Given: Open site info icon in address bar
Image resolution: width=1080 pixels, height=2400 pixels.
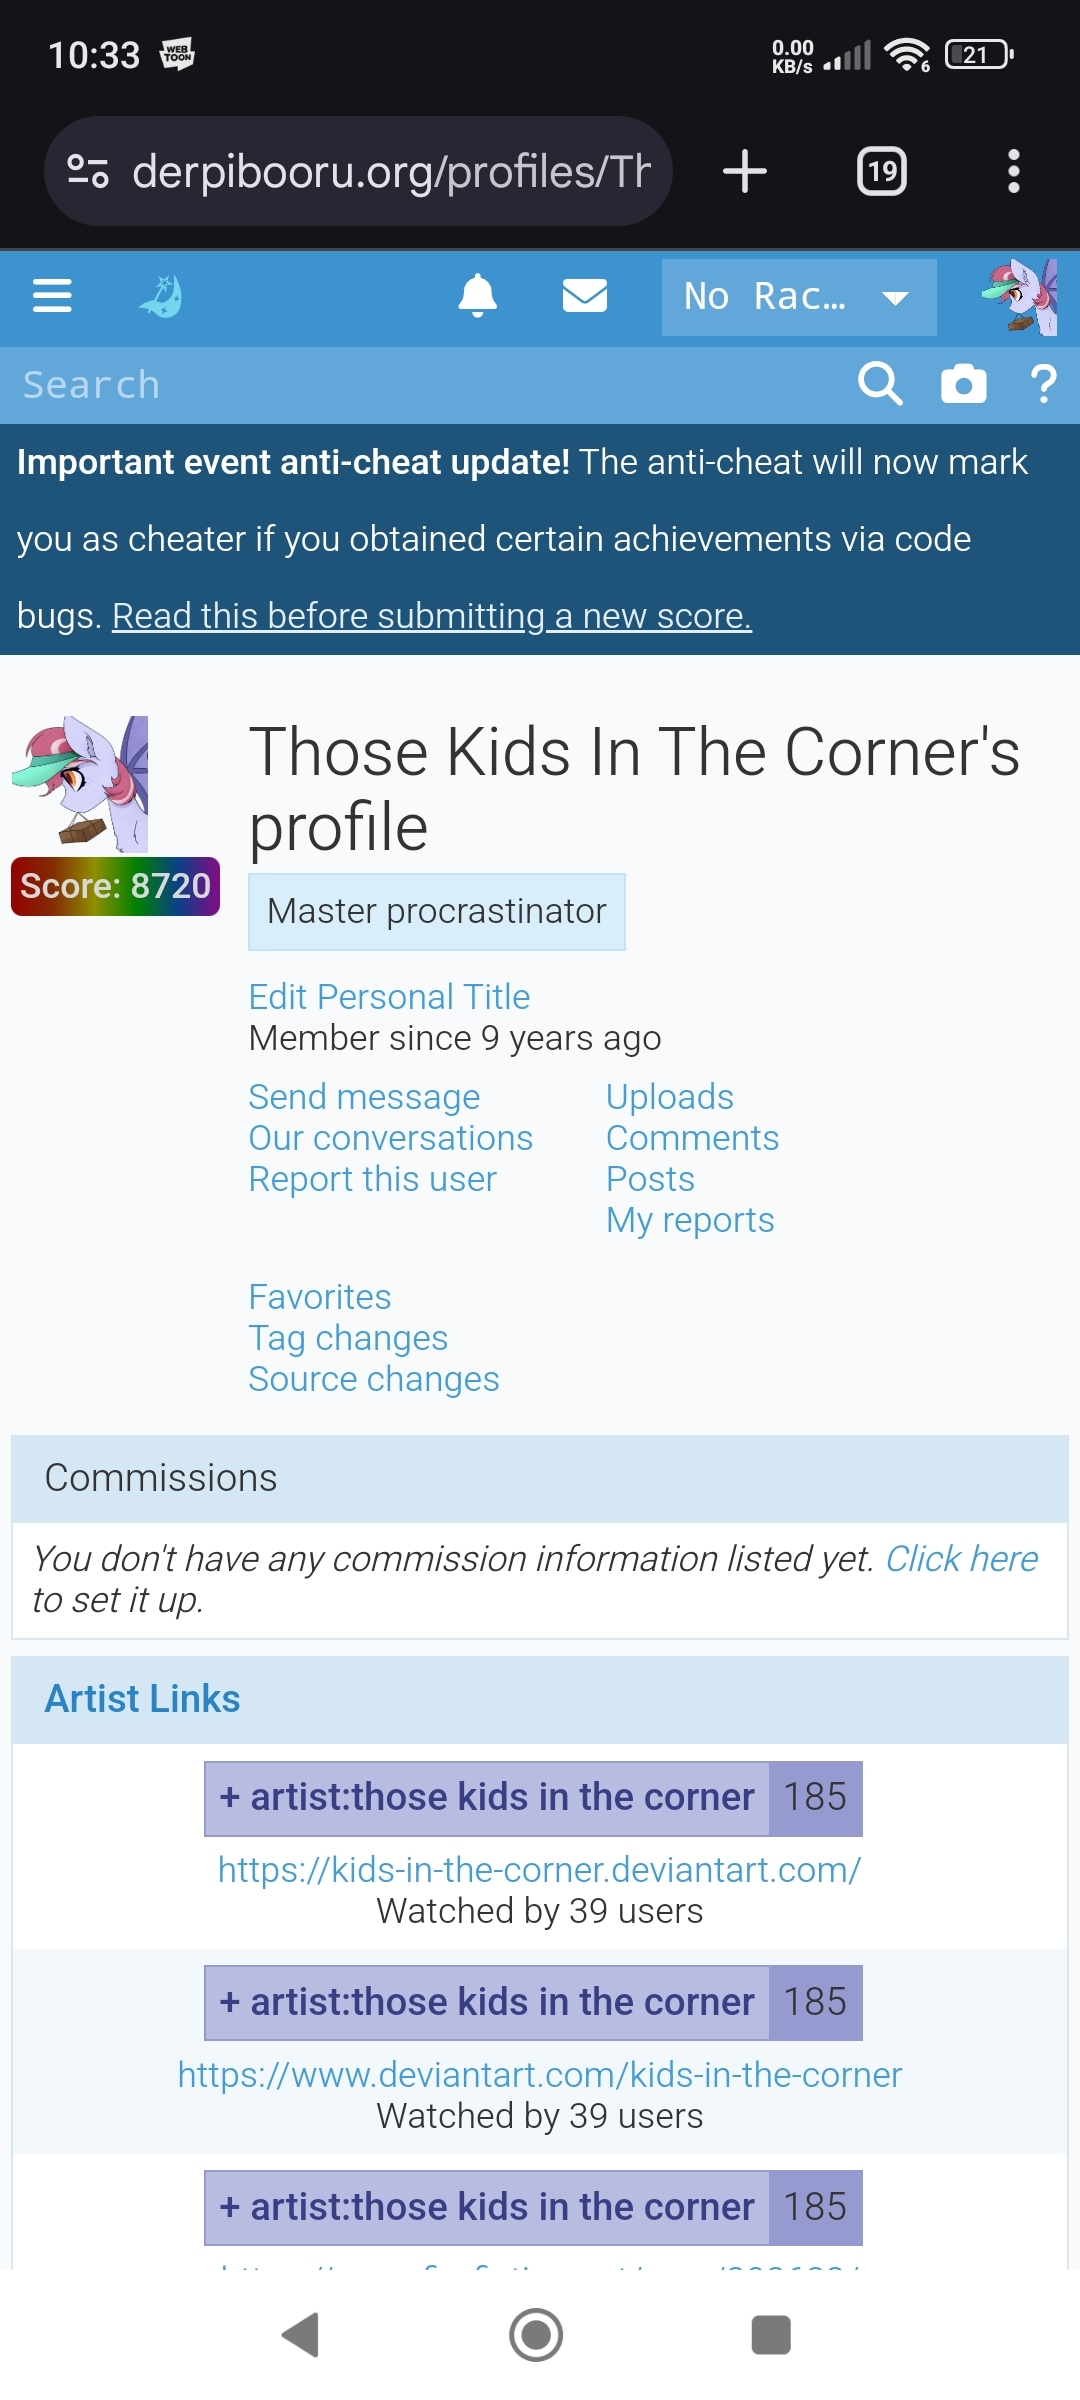Looking at the screenshot, I should 88,171.
